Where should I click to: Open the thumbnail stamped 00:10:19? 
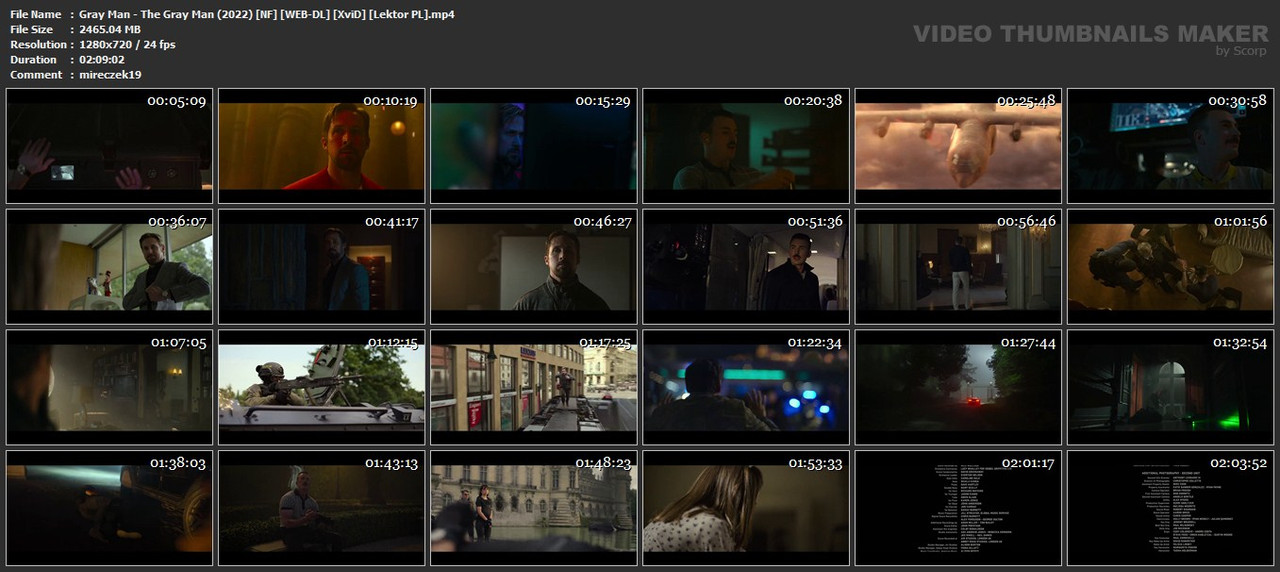321,146
